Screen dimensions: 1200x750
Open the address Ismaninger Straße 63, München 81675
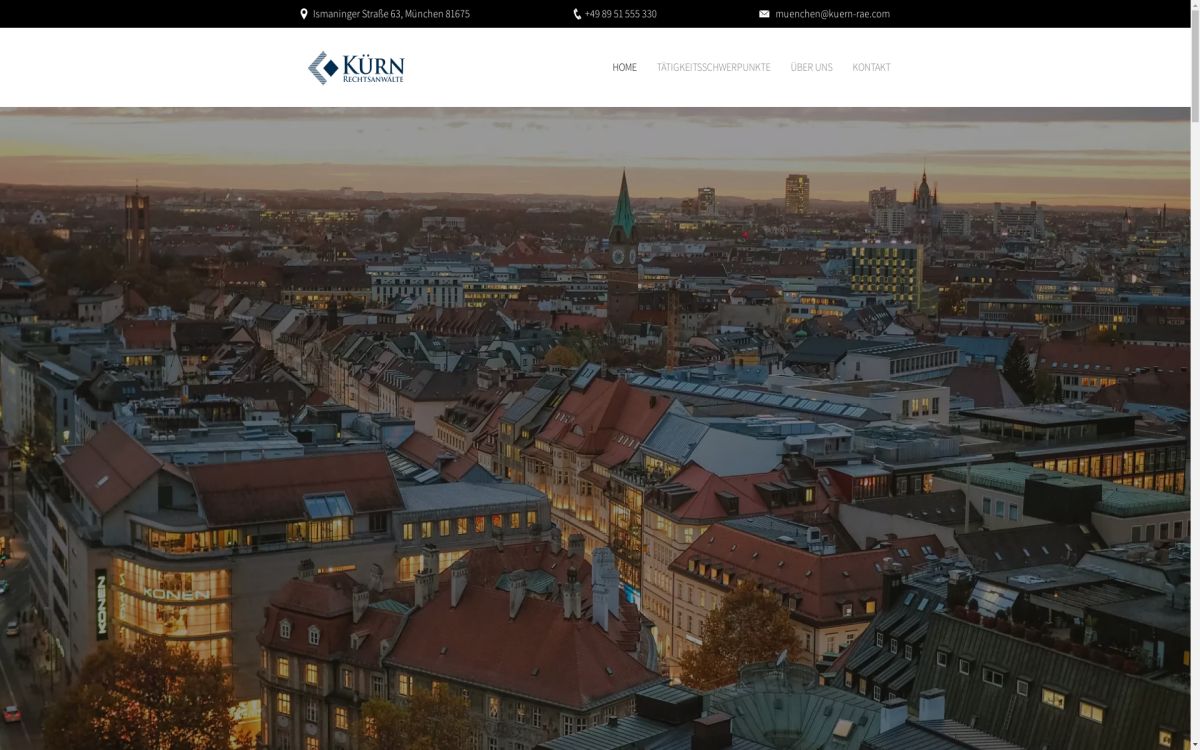coord(392,13)
